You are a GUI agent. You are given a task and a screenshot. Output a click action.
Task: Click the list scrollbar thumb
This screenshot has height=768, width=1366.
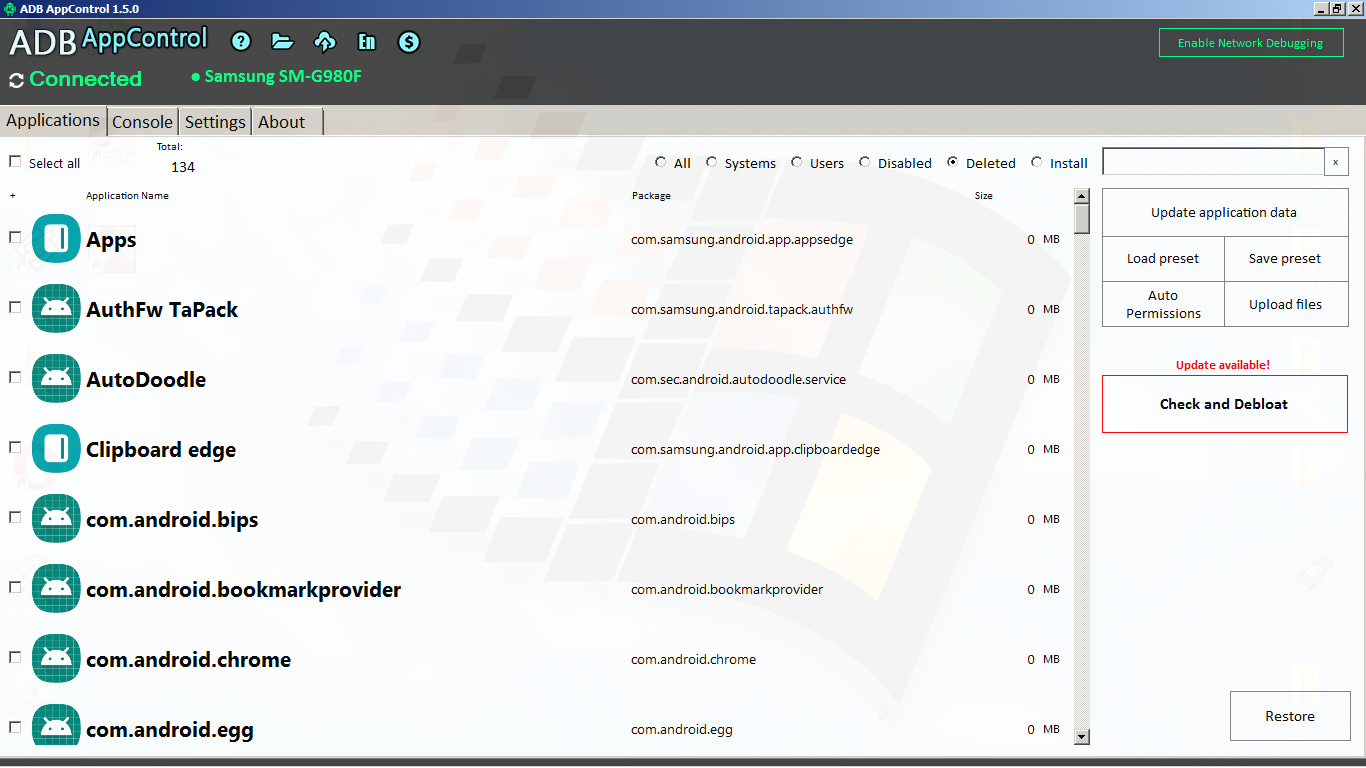click(x=1081, y=218)
